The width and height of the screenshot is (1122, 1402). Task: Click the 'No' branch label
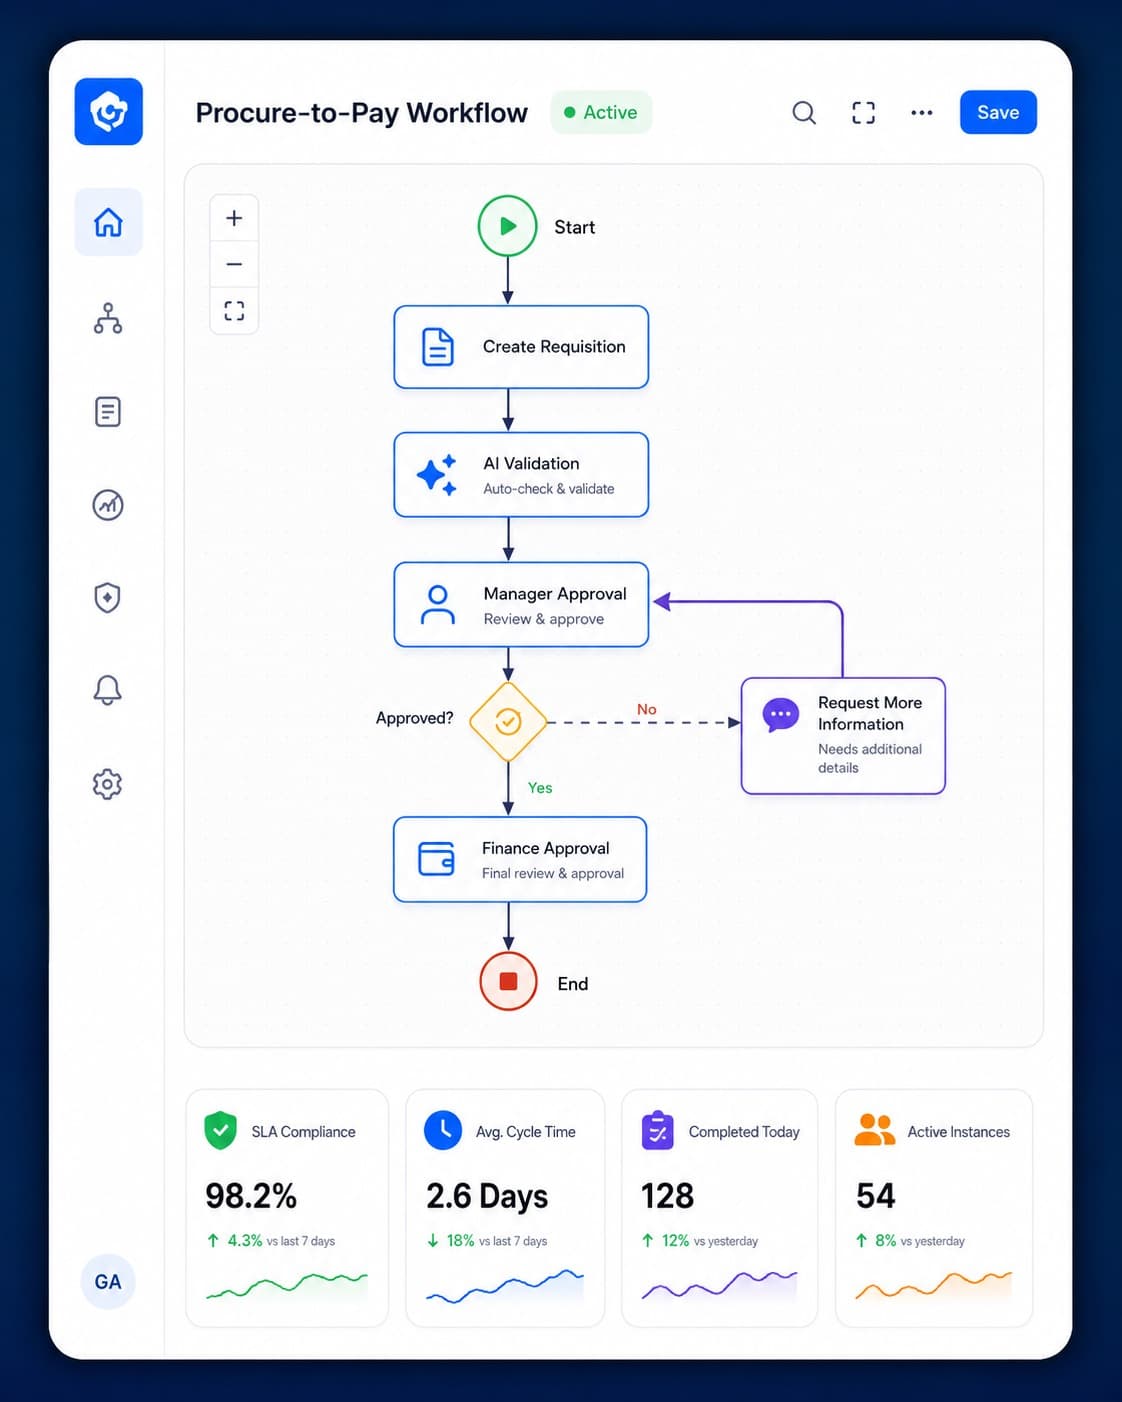(647, 709)
